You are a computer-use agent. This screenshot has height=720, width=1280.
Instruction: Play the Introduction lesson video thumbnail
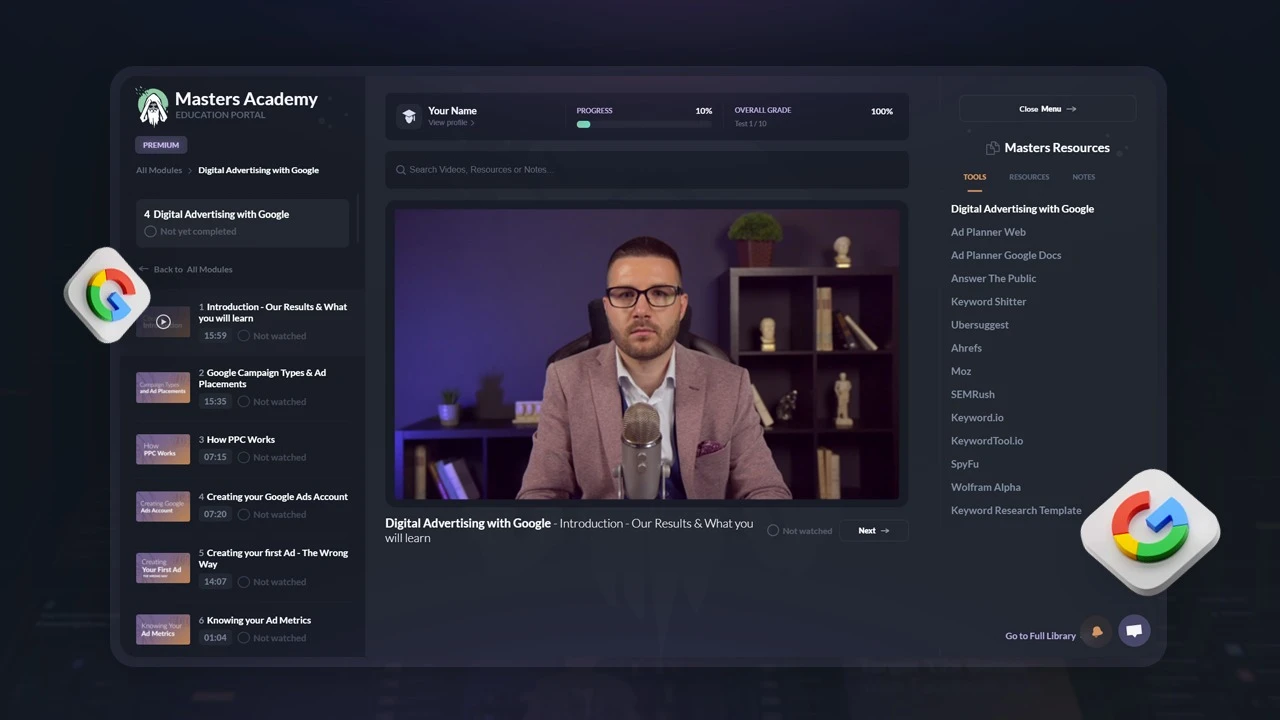coord(163,322)
